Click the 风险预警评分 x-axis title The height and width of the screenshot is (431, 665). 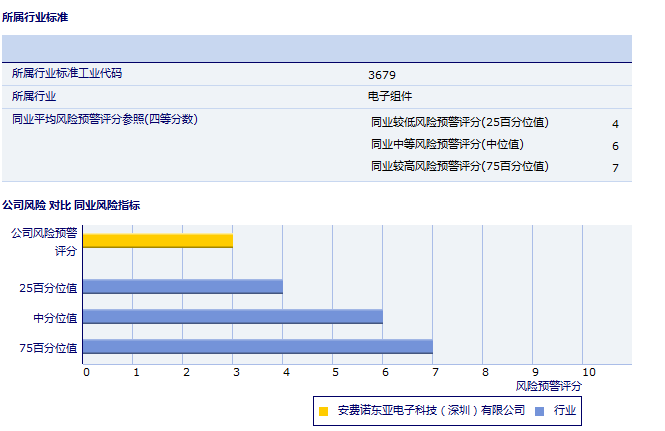[548, 385]
